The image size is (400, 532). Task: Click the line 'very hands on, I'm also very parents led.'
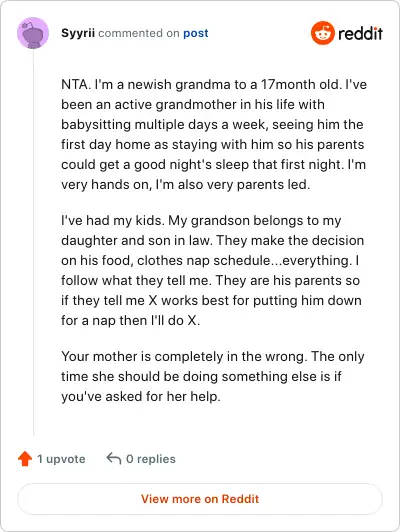tap(186, 185)
